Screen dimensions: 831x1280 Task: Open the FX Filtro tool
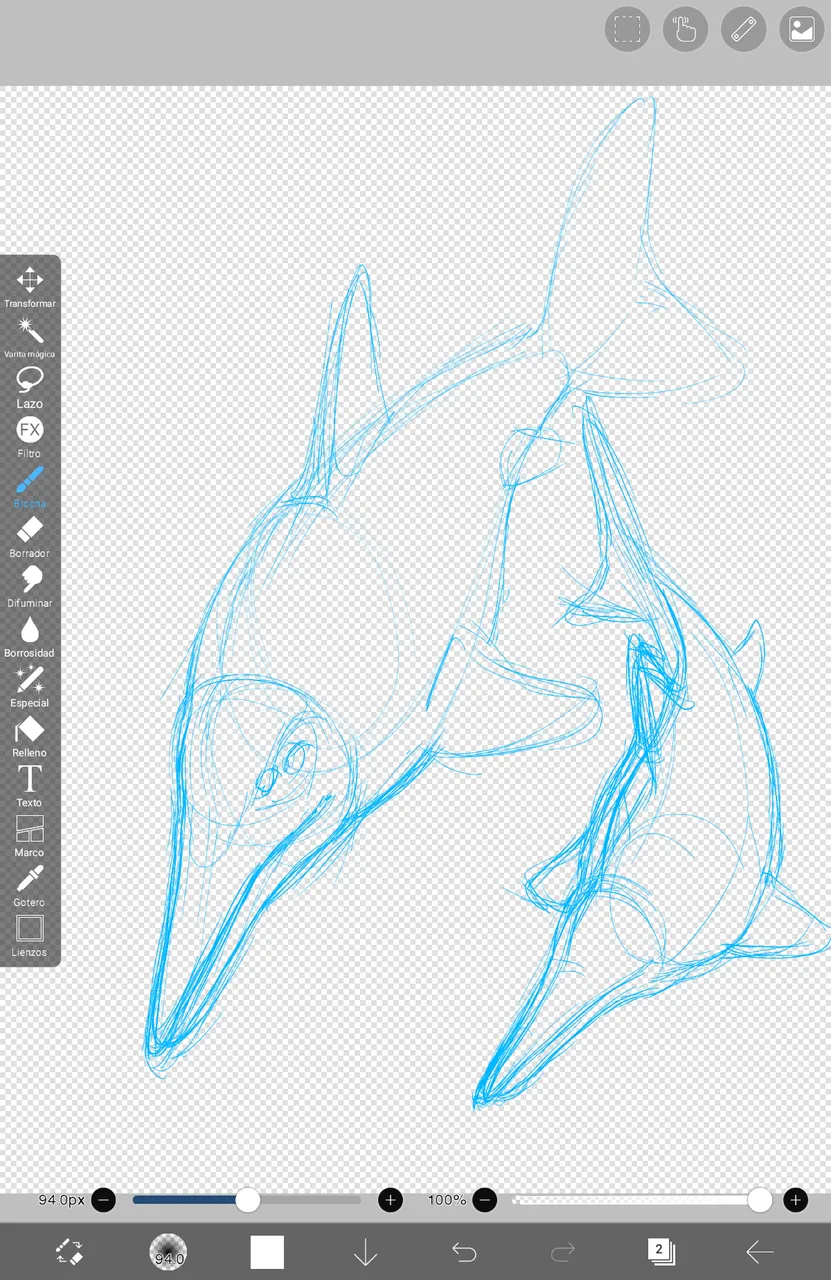(x=30, y=437)
